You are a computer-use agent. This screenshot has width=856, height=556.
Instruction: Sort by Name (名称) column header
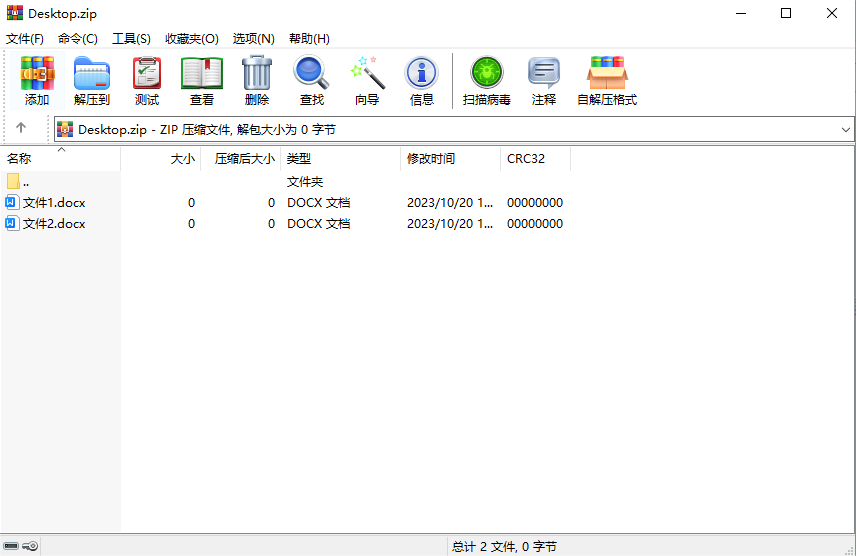(60, 159)
